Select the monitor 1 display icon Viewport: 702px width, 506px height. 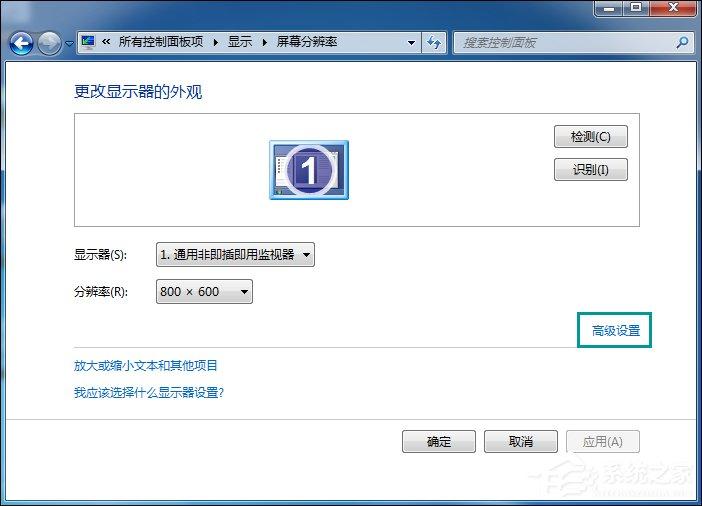[309, 170]
